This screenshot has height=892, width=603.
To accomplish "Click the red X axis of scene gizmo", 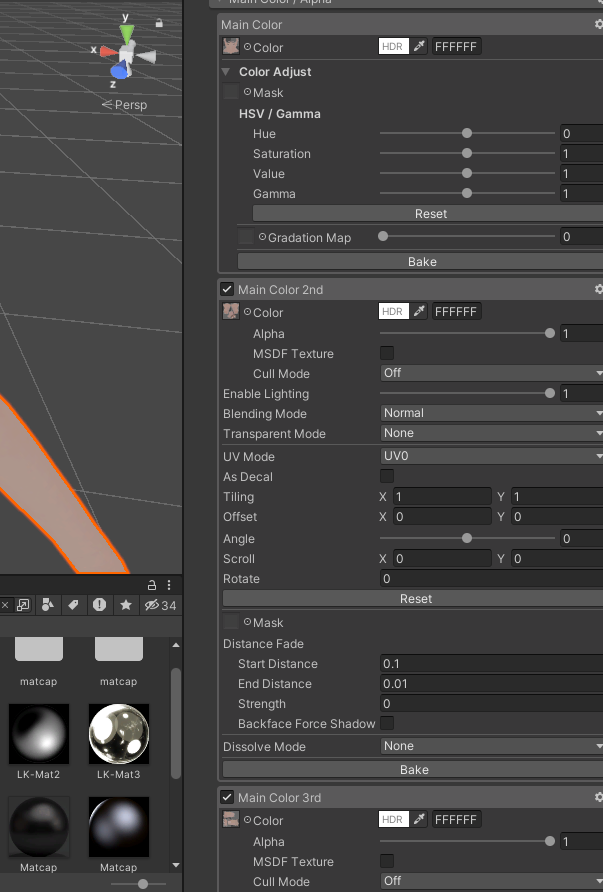I will [108, 52].
